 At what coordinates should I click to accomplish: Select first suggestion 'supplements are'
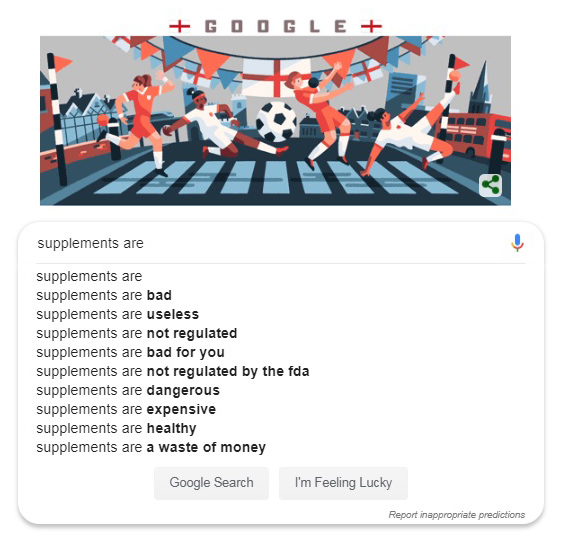89,276
